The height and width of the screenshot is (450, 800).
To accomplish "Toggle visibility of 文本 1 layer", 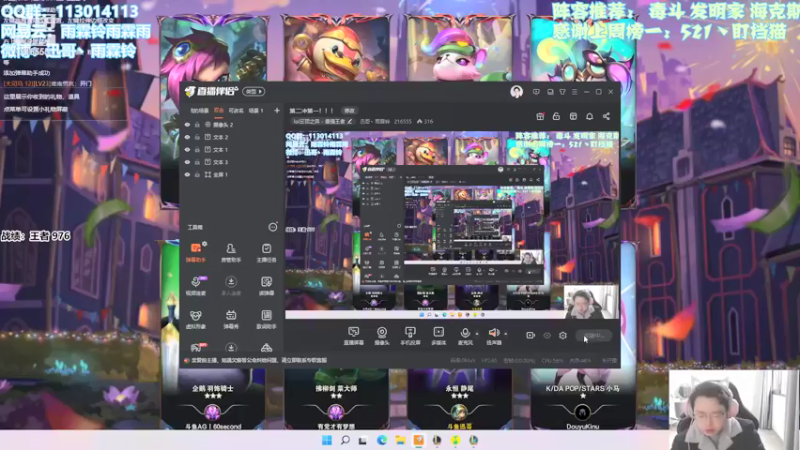I will pos(187,149).
